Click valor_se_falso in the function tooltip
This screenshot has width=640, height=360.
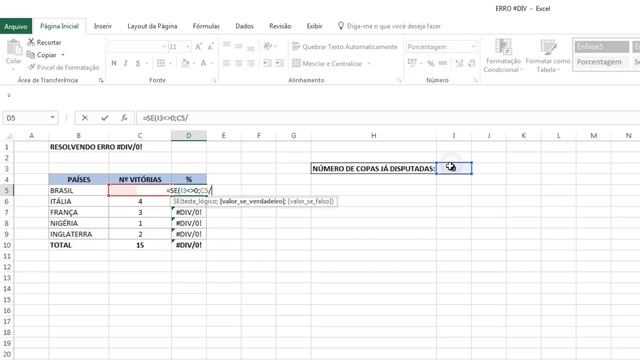coord(310,201)
